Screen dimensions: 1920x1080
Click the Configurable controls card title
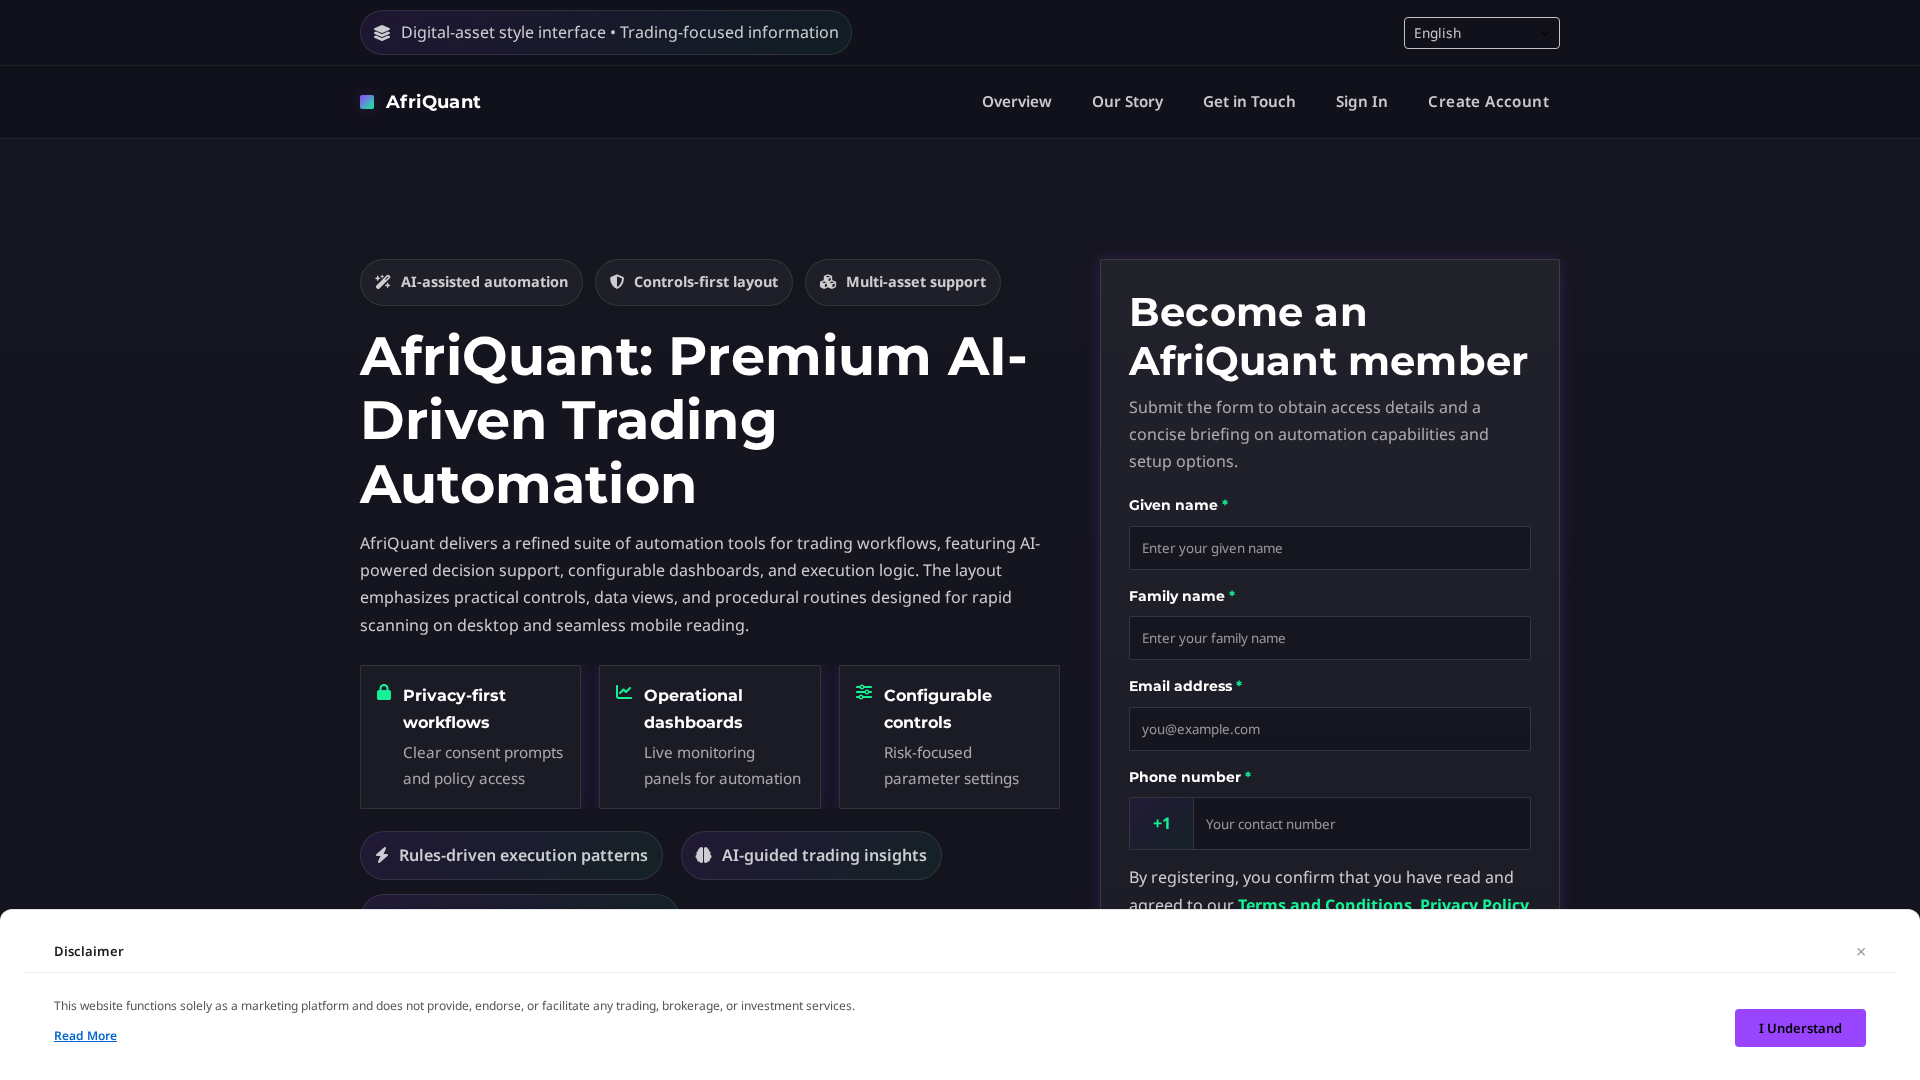click(938, 709)
